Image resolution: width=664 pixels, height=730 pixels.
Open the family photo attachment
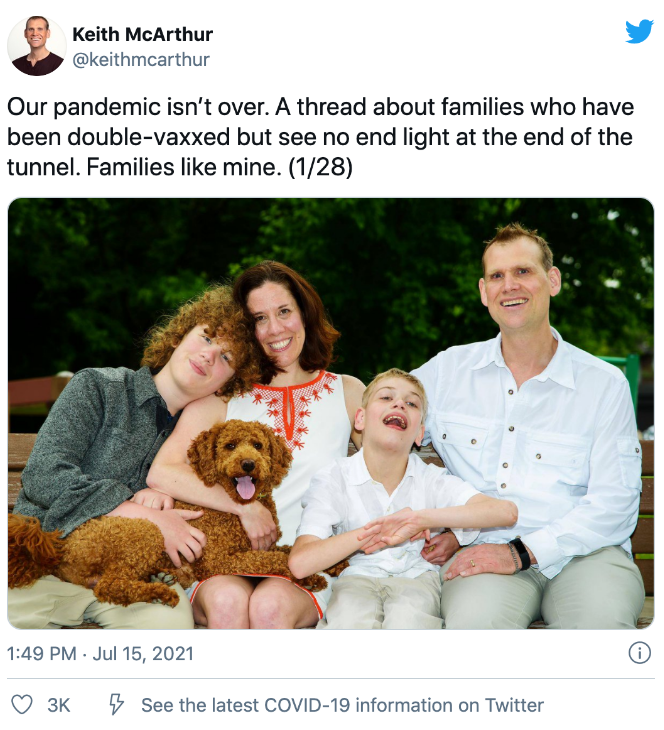click(331, 413)
